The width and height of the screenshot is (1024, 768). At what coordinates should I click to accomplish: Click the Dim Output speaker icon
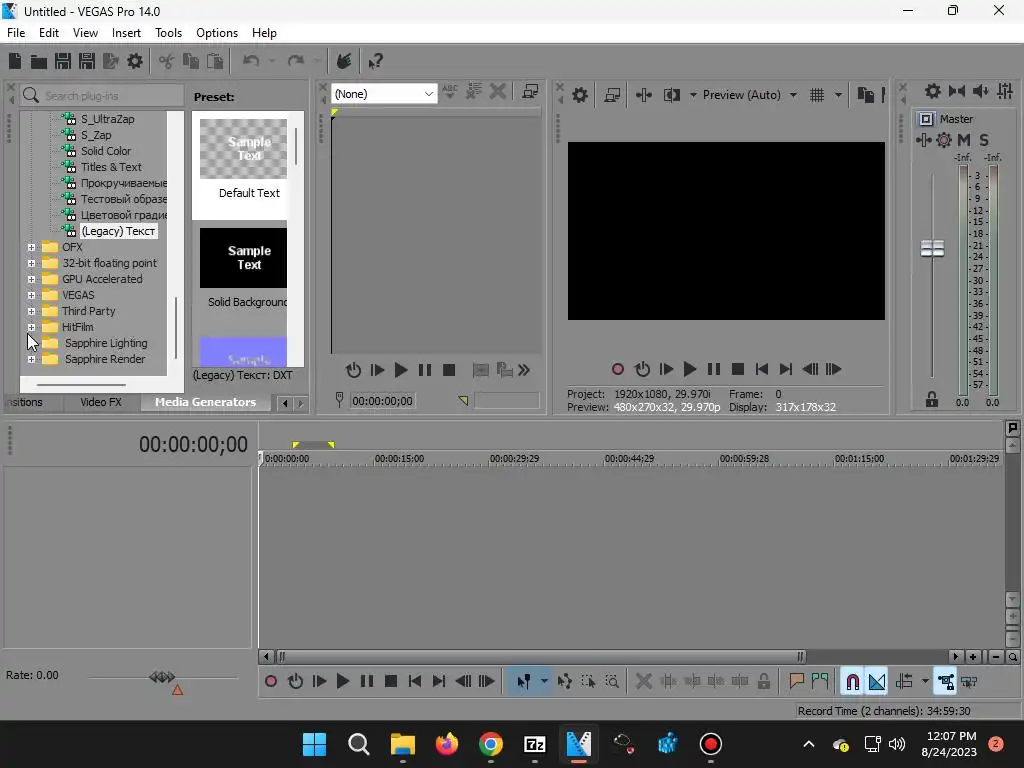[980, 91]
